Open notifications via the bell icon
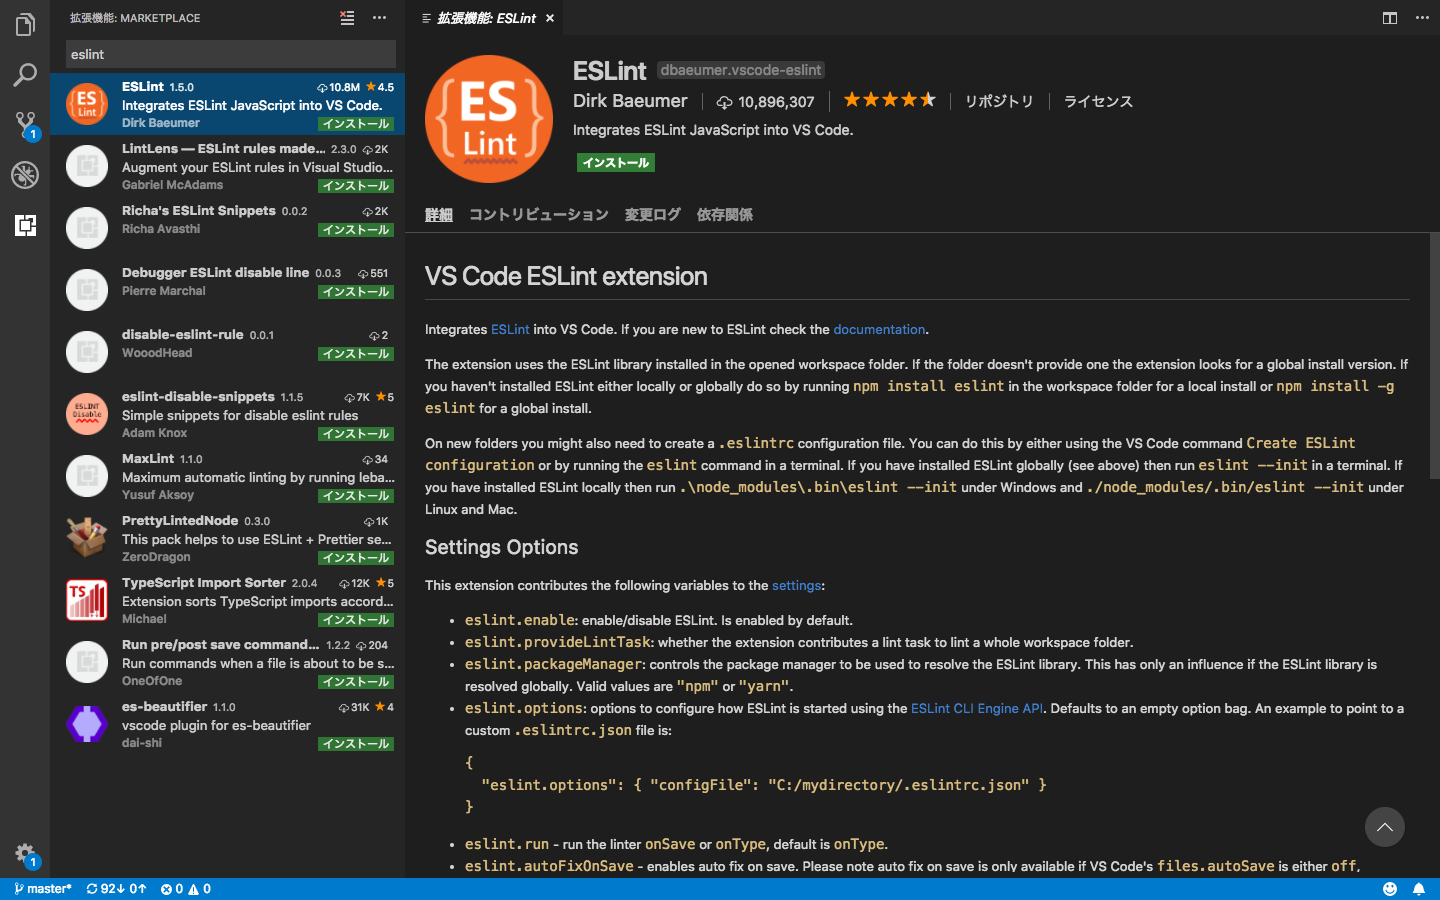Viewport: 1440px width, 900px height. pos(1419,888)
